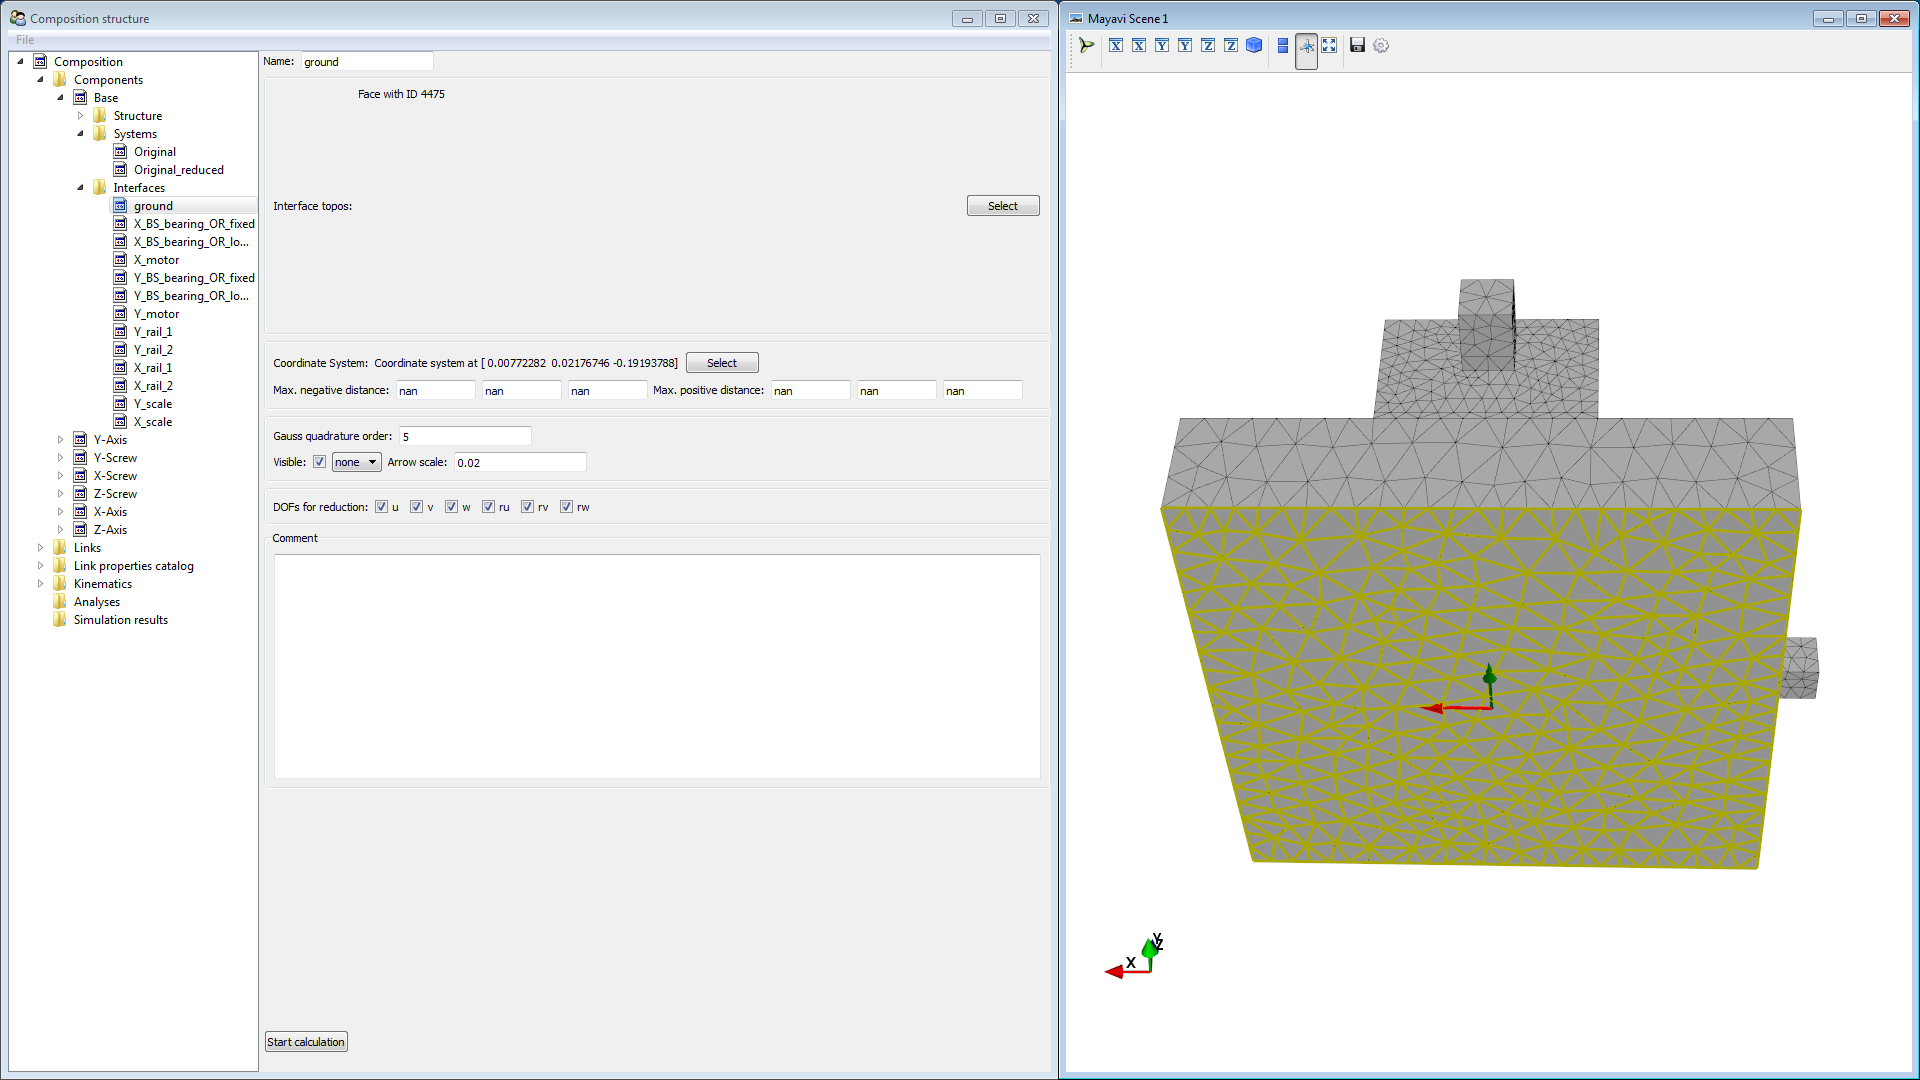Screen dimensions: 1920x1080
Task: Uncheck the rw DOF for reduction
Action: [x=566, y=507]
